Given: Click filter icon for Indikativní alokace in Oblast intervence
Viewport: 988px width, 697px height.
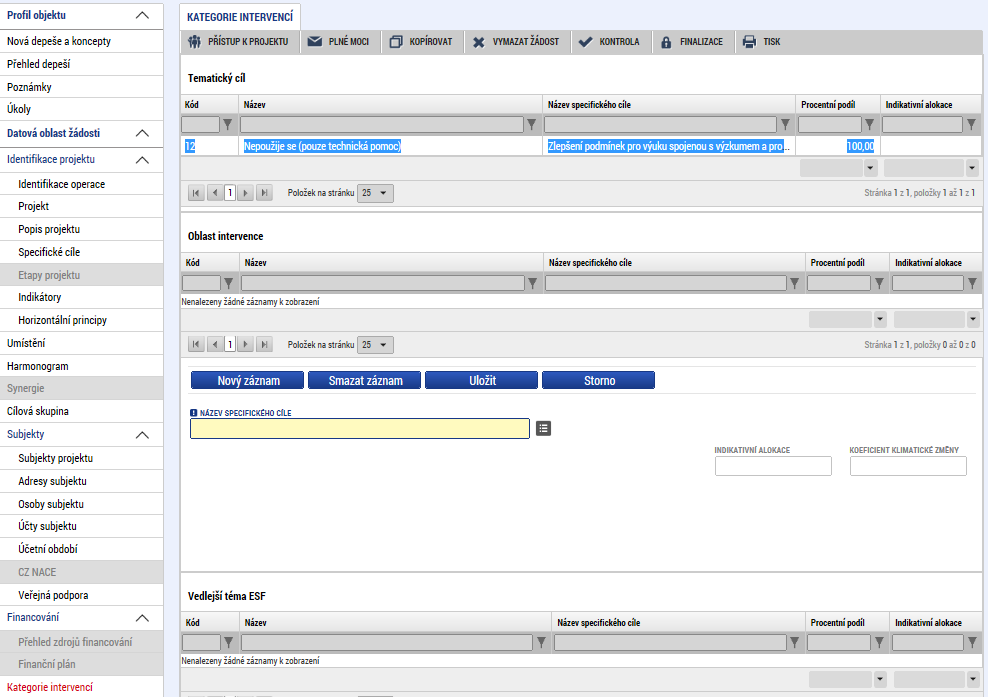Looking at the screenshot, I should click(972, 283).
